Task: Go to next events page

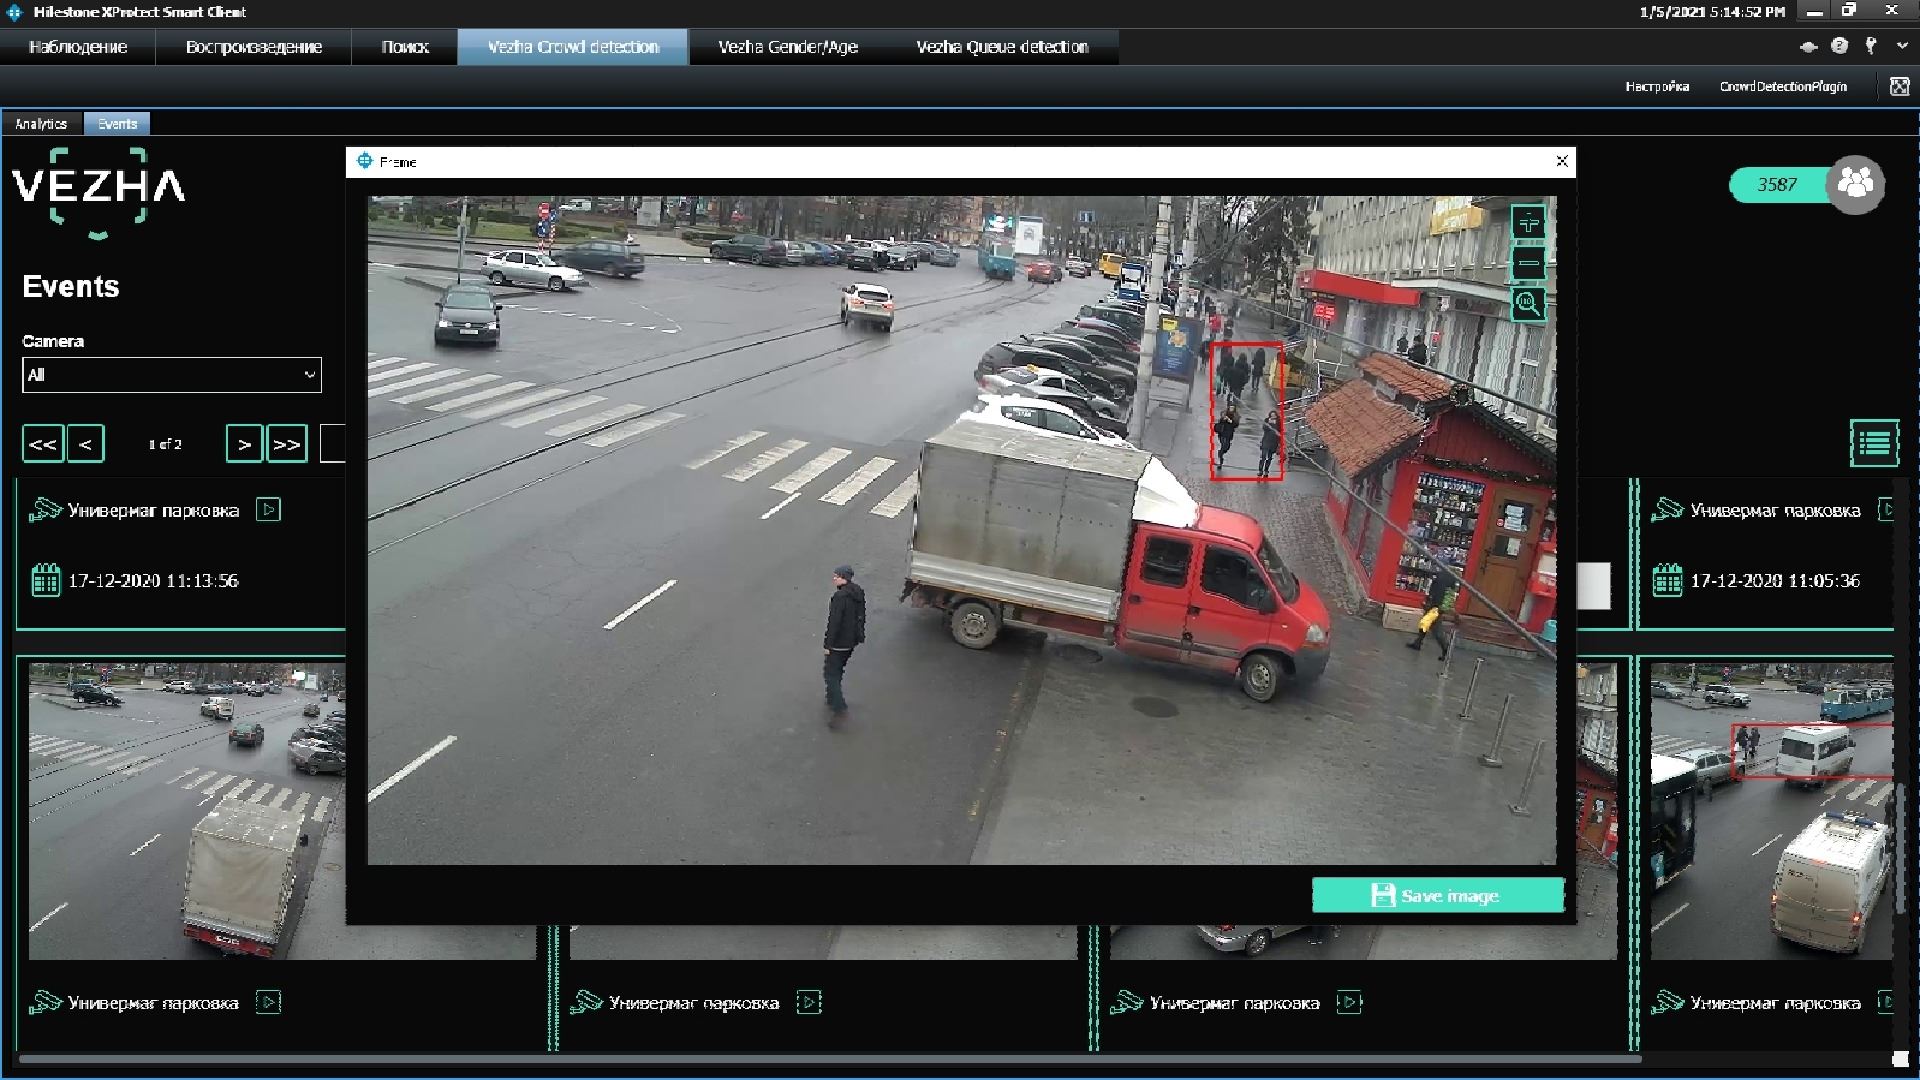Action: (x=245, y=444)
